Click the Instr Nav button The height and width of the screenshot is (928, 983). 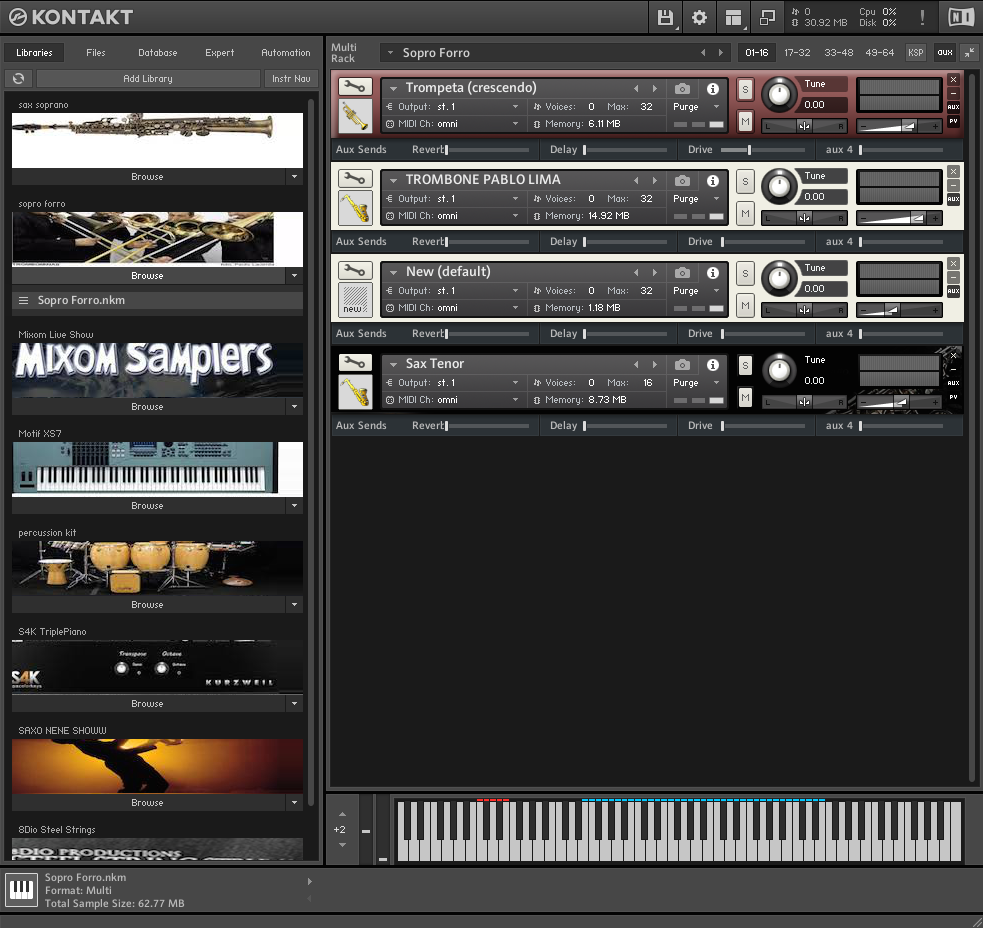click(291, 78)
